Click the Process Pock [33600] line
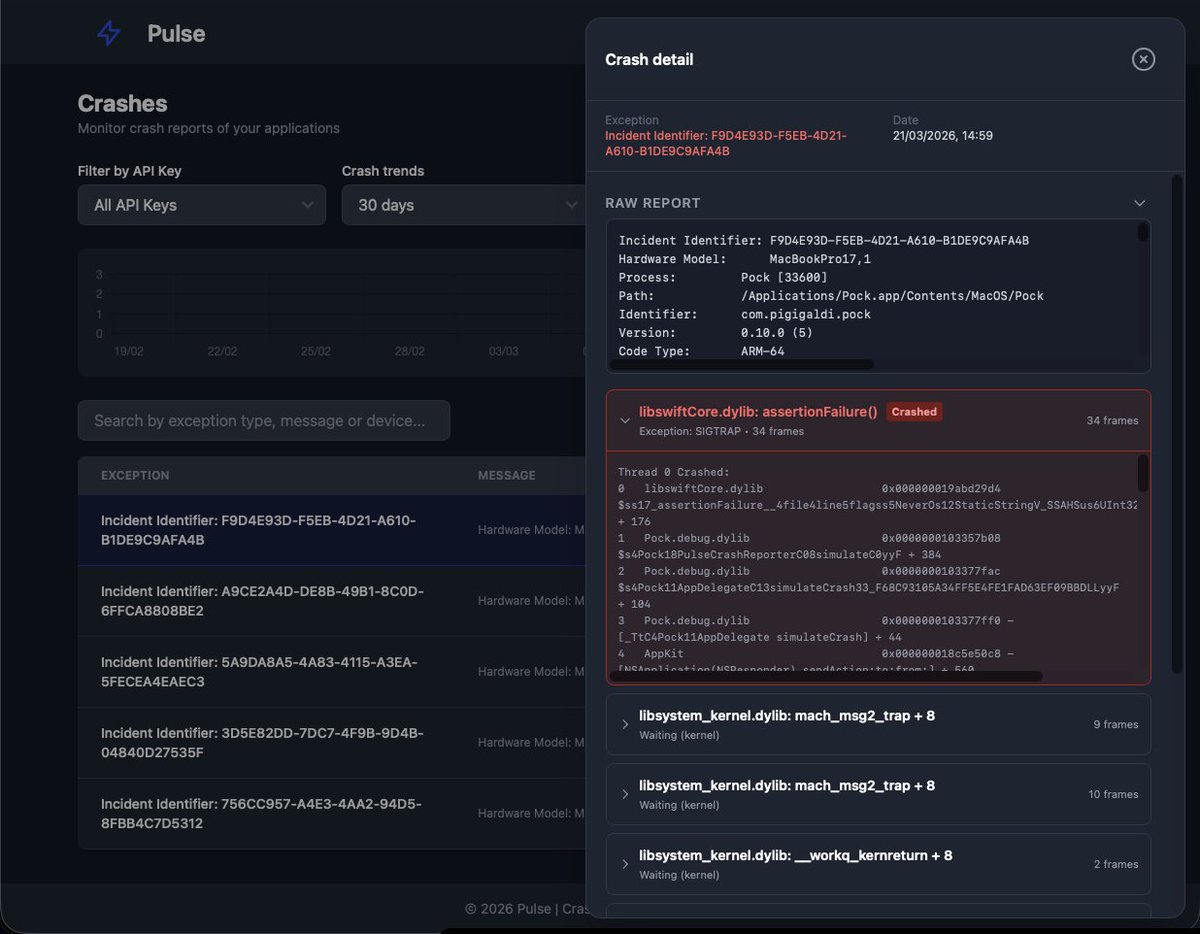Viewport: 1200px width, 934px height. [x=723, y=277]
